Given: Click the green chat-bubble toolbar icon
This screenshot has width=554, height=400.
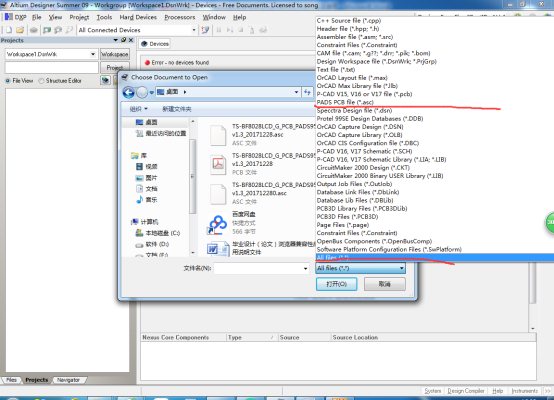Looking at the screenshot, I should coord(47,30).
